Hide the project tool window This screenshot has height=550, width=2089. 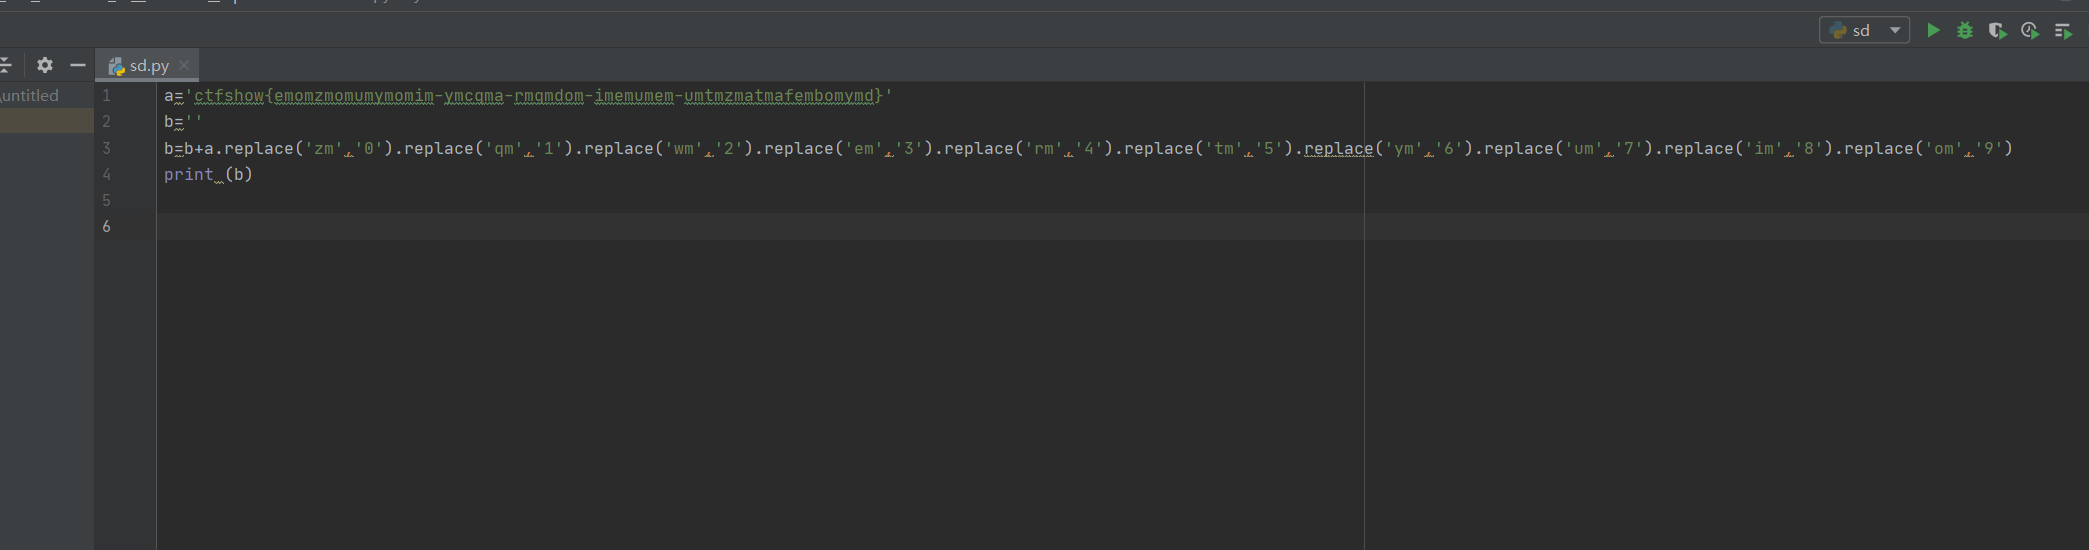78,65
